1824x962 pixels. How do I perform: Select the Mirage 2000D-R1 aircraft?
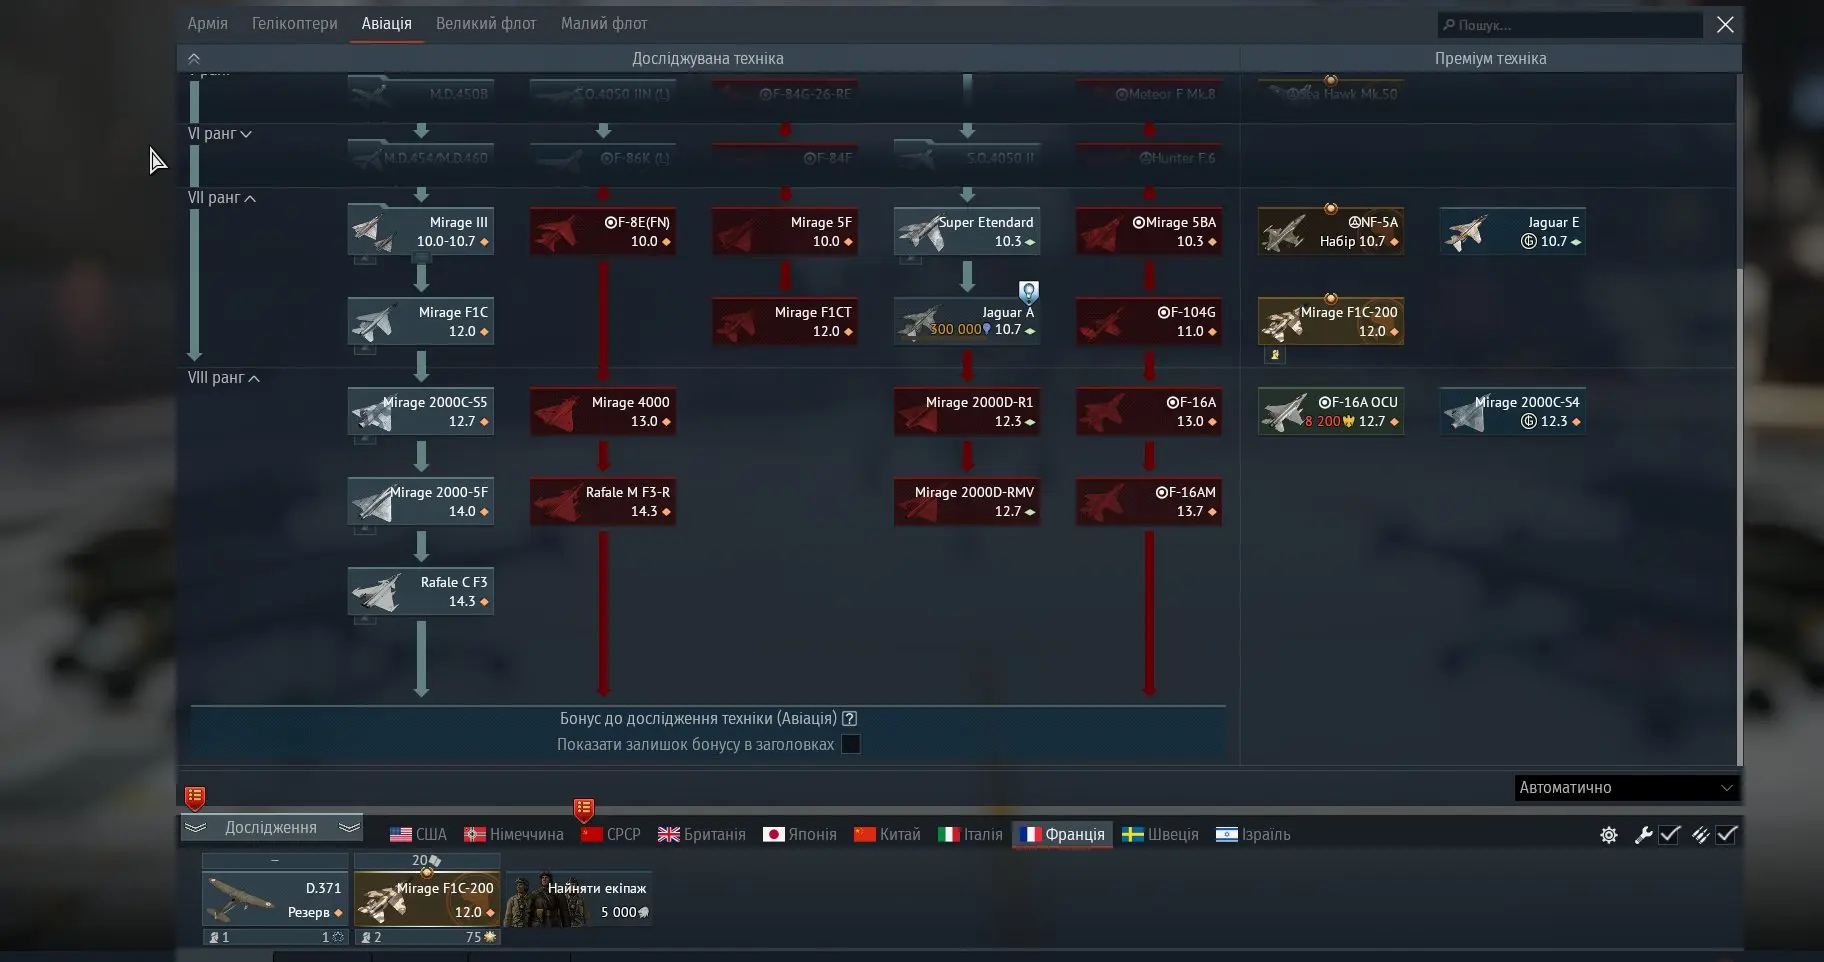pyautogui.click(x=967, y=411)
